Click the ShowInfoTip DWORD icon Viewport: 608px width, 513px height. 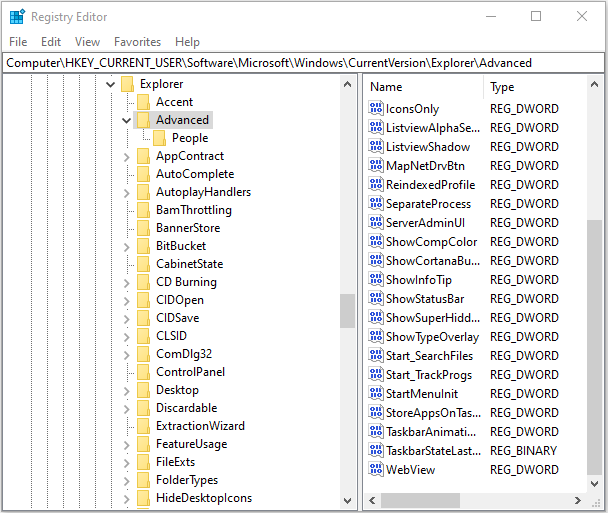(376, 280)
